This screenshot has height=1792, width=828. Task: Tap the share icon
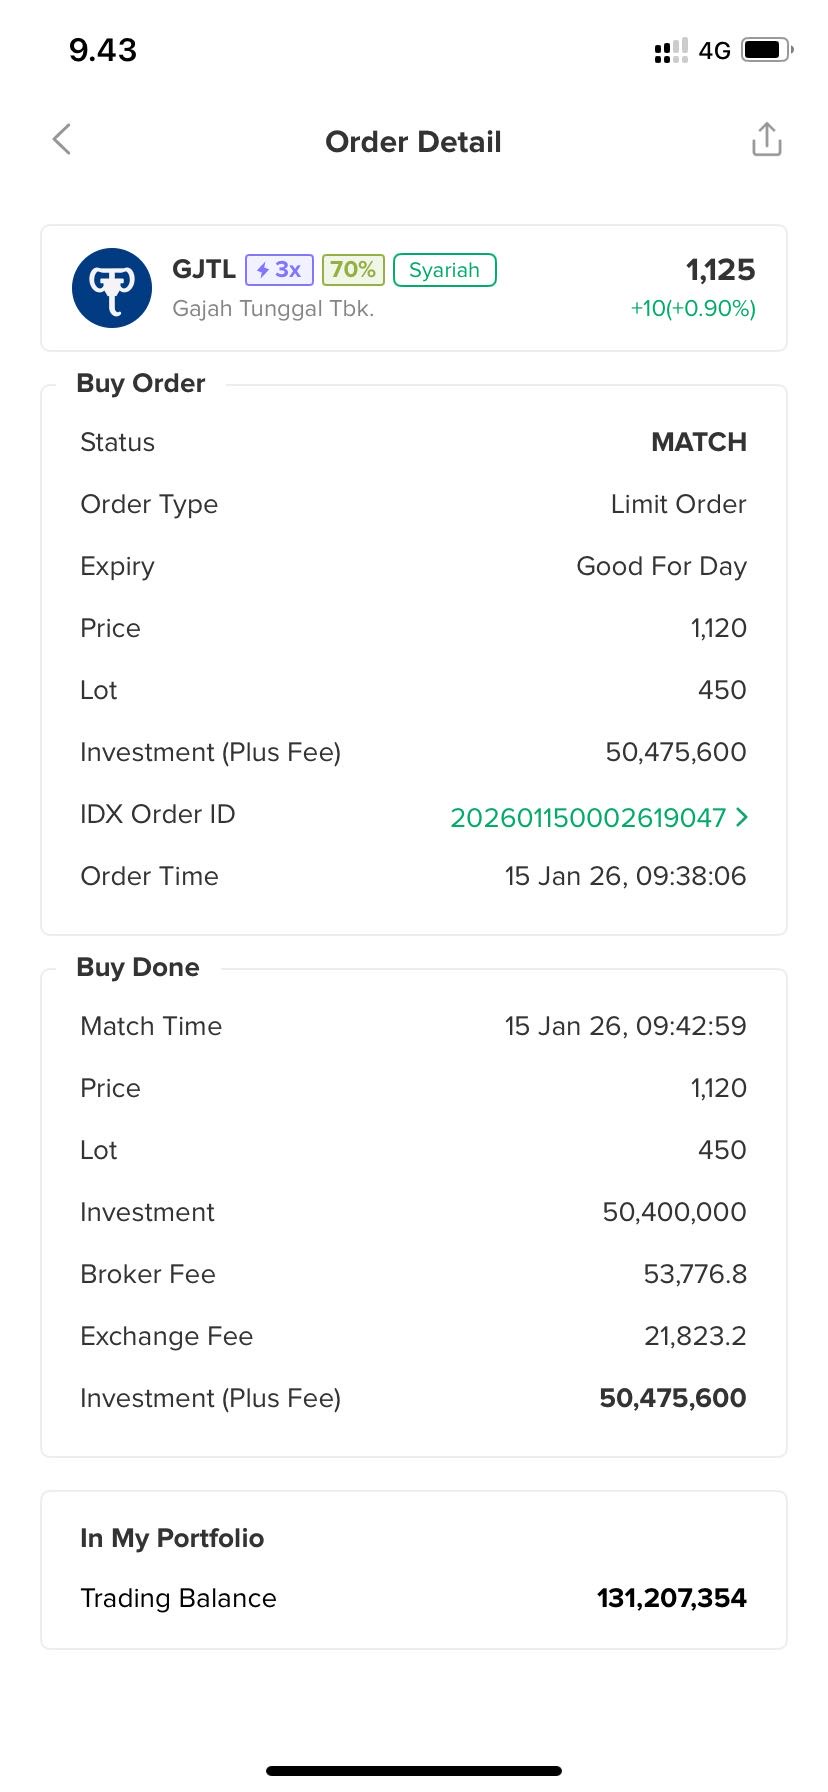(766, 140)
